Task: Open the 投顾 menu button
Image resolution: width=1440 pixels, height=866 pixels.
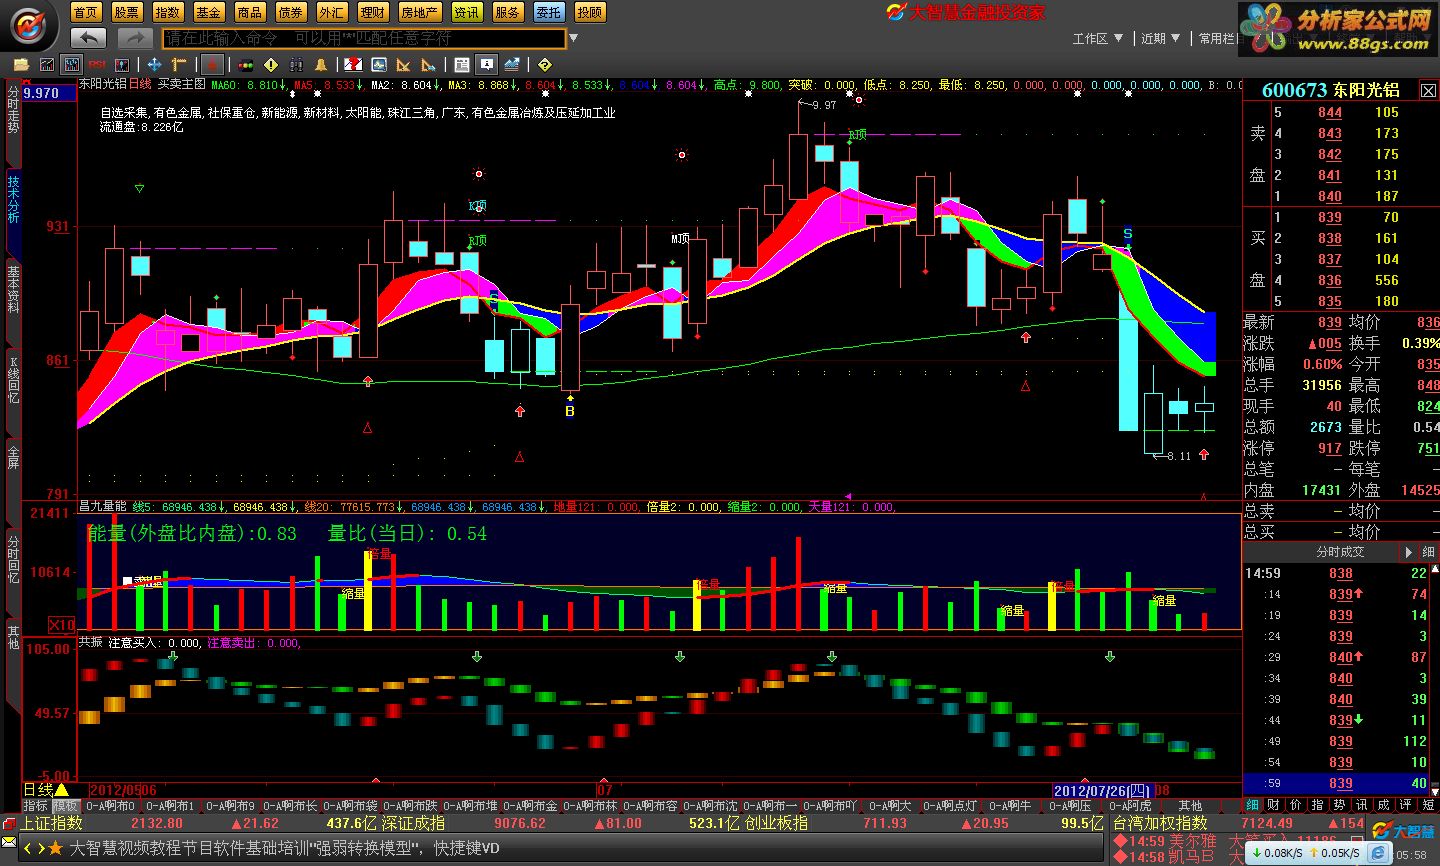Action: pos(590,12)
